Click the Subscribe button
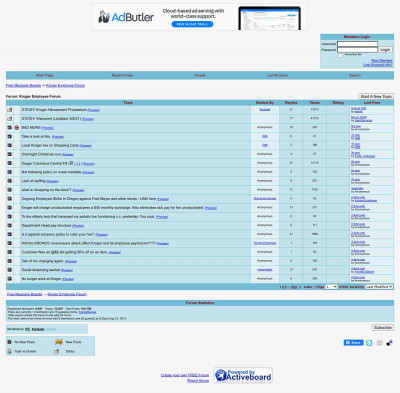The image size is (400, 393). (383, 328)
